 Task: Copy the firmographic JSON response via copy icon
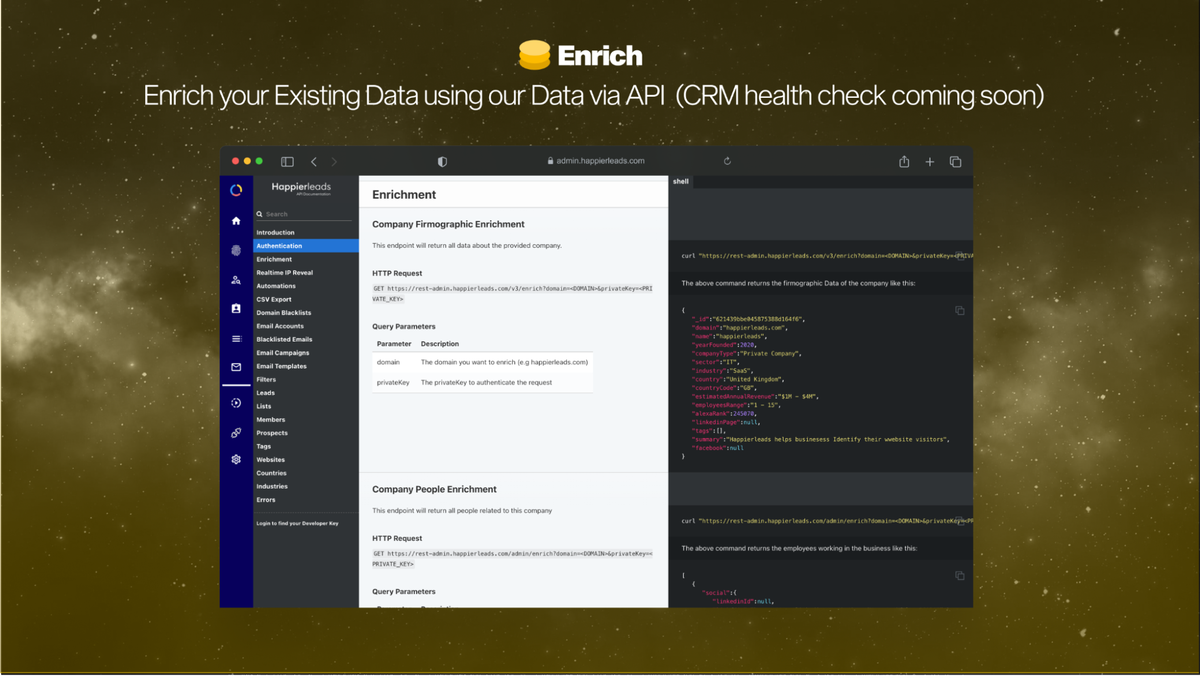click(960, 310)
